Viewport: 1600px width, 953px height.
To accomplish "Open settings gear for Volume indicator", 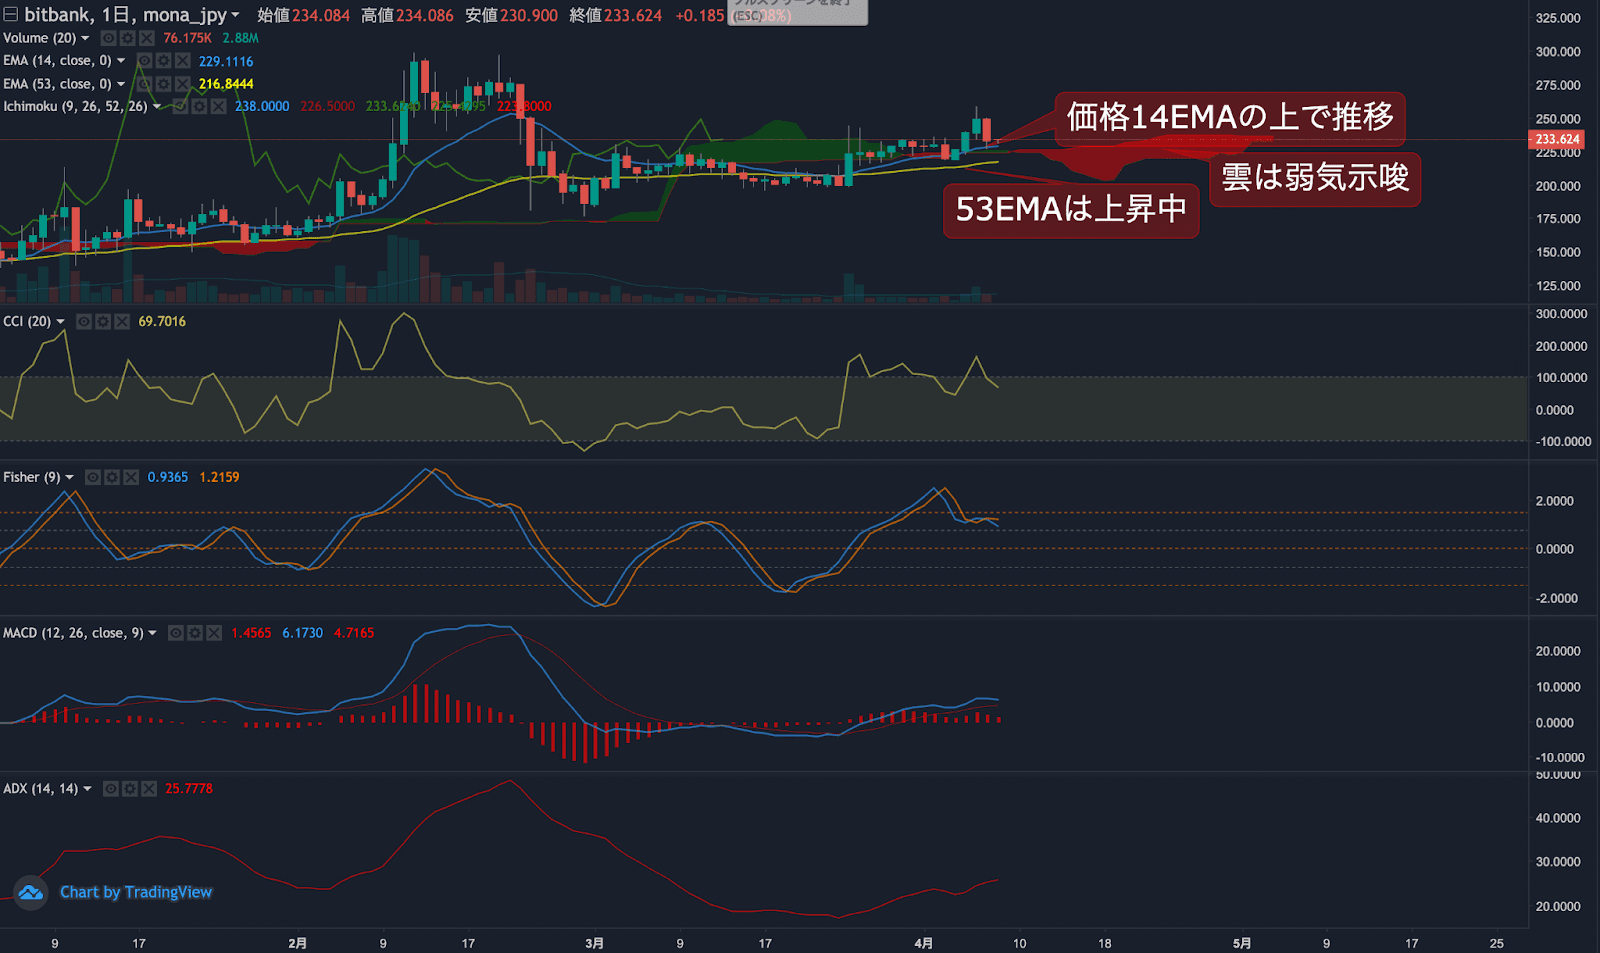I will (128, 38).
